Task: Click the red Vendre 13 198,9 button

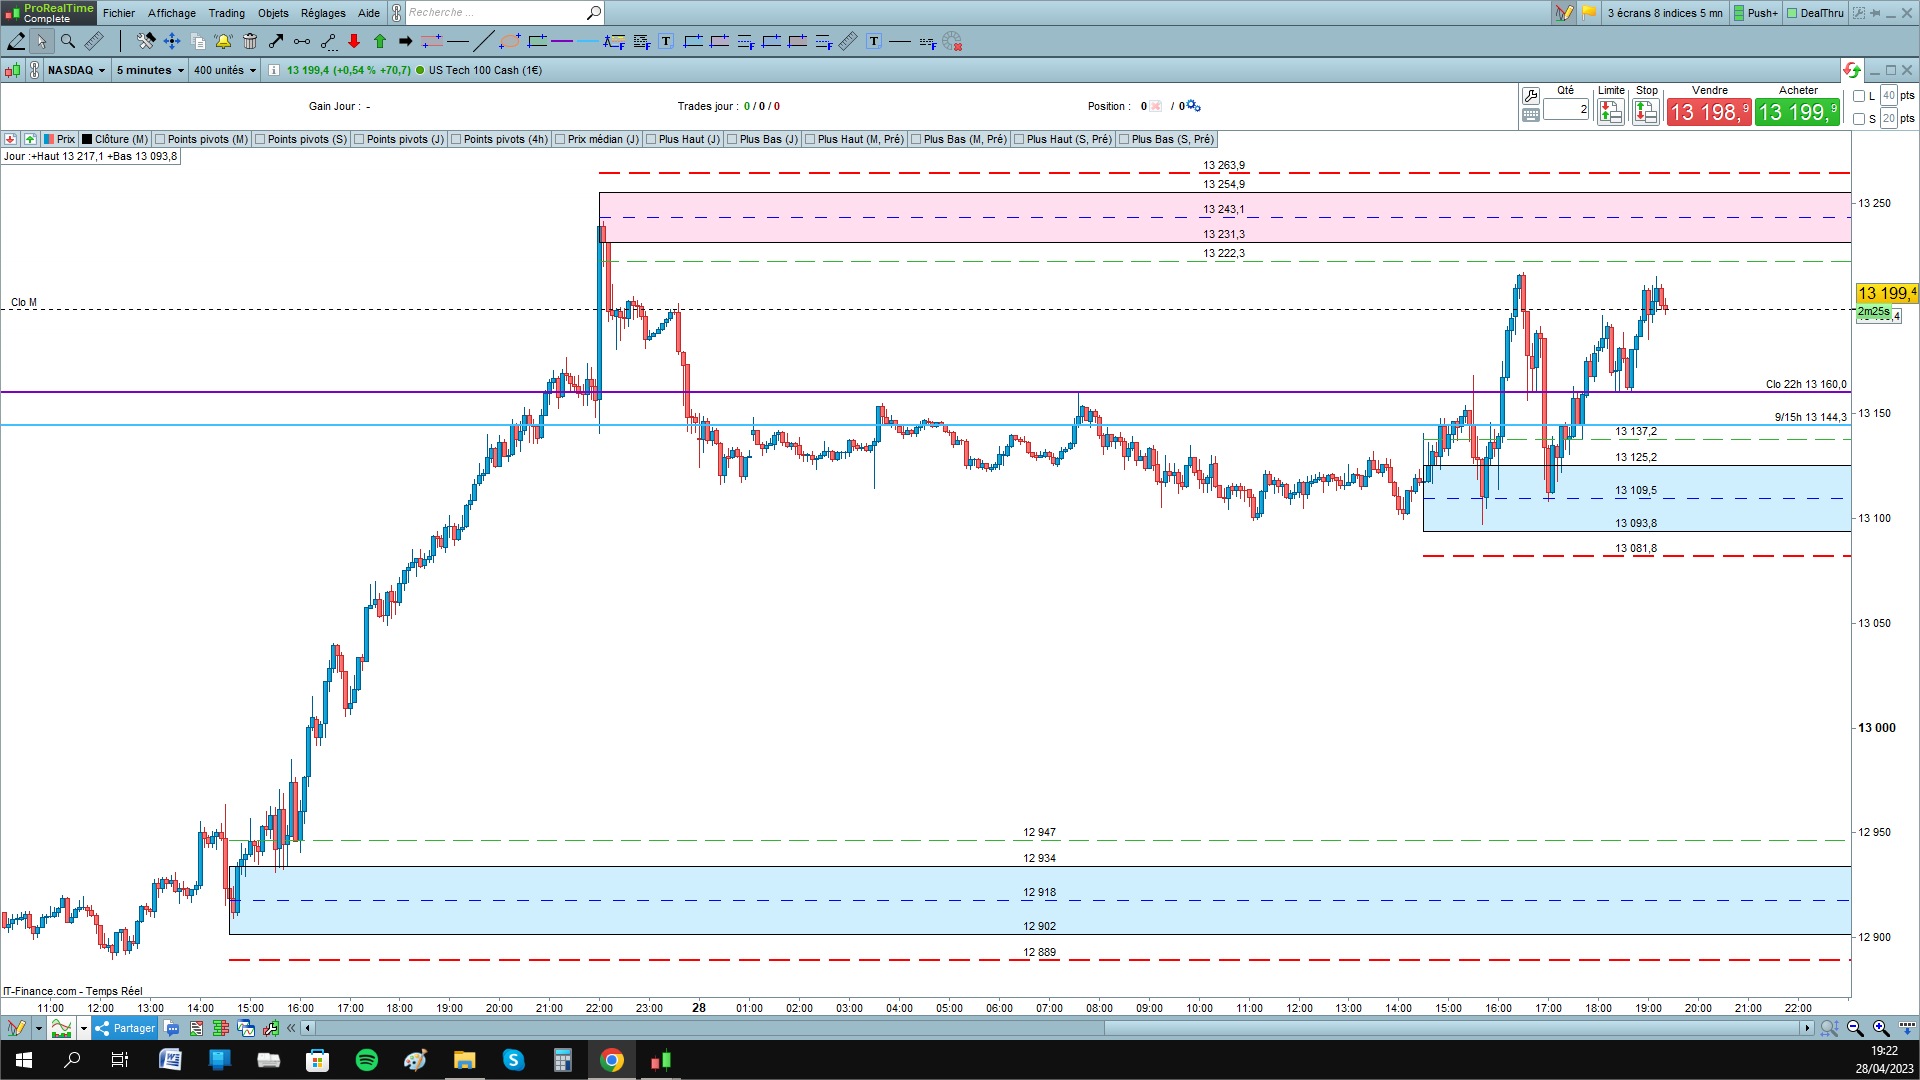Action: click(1708, 112)
